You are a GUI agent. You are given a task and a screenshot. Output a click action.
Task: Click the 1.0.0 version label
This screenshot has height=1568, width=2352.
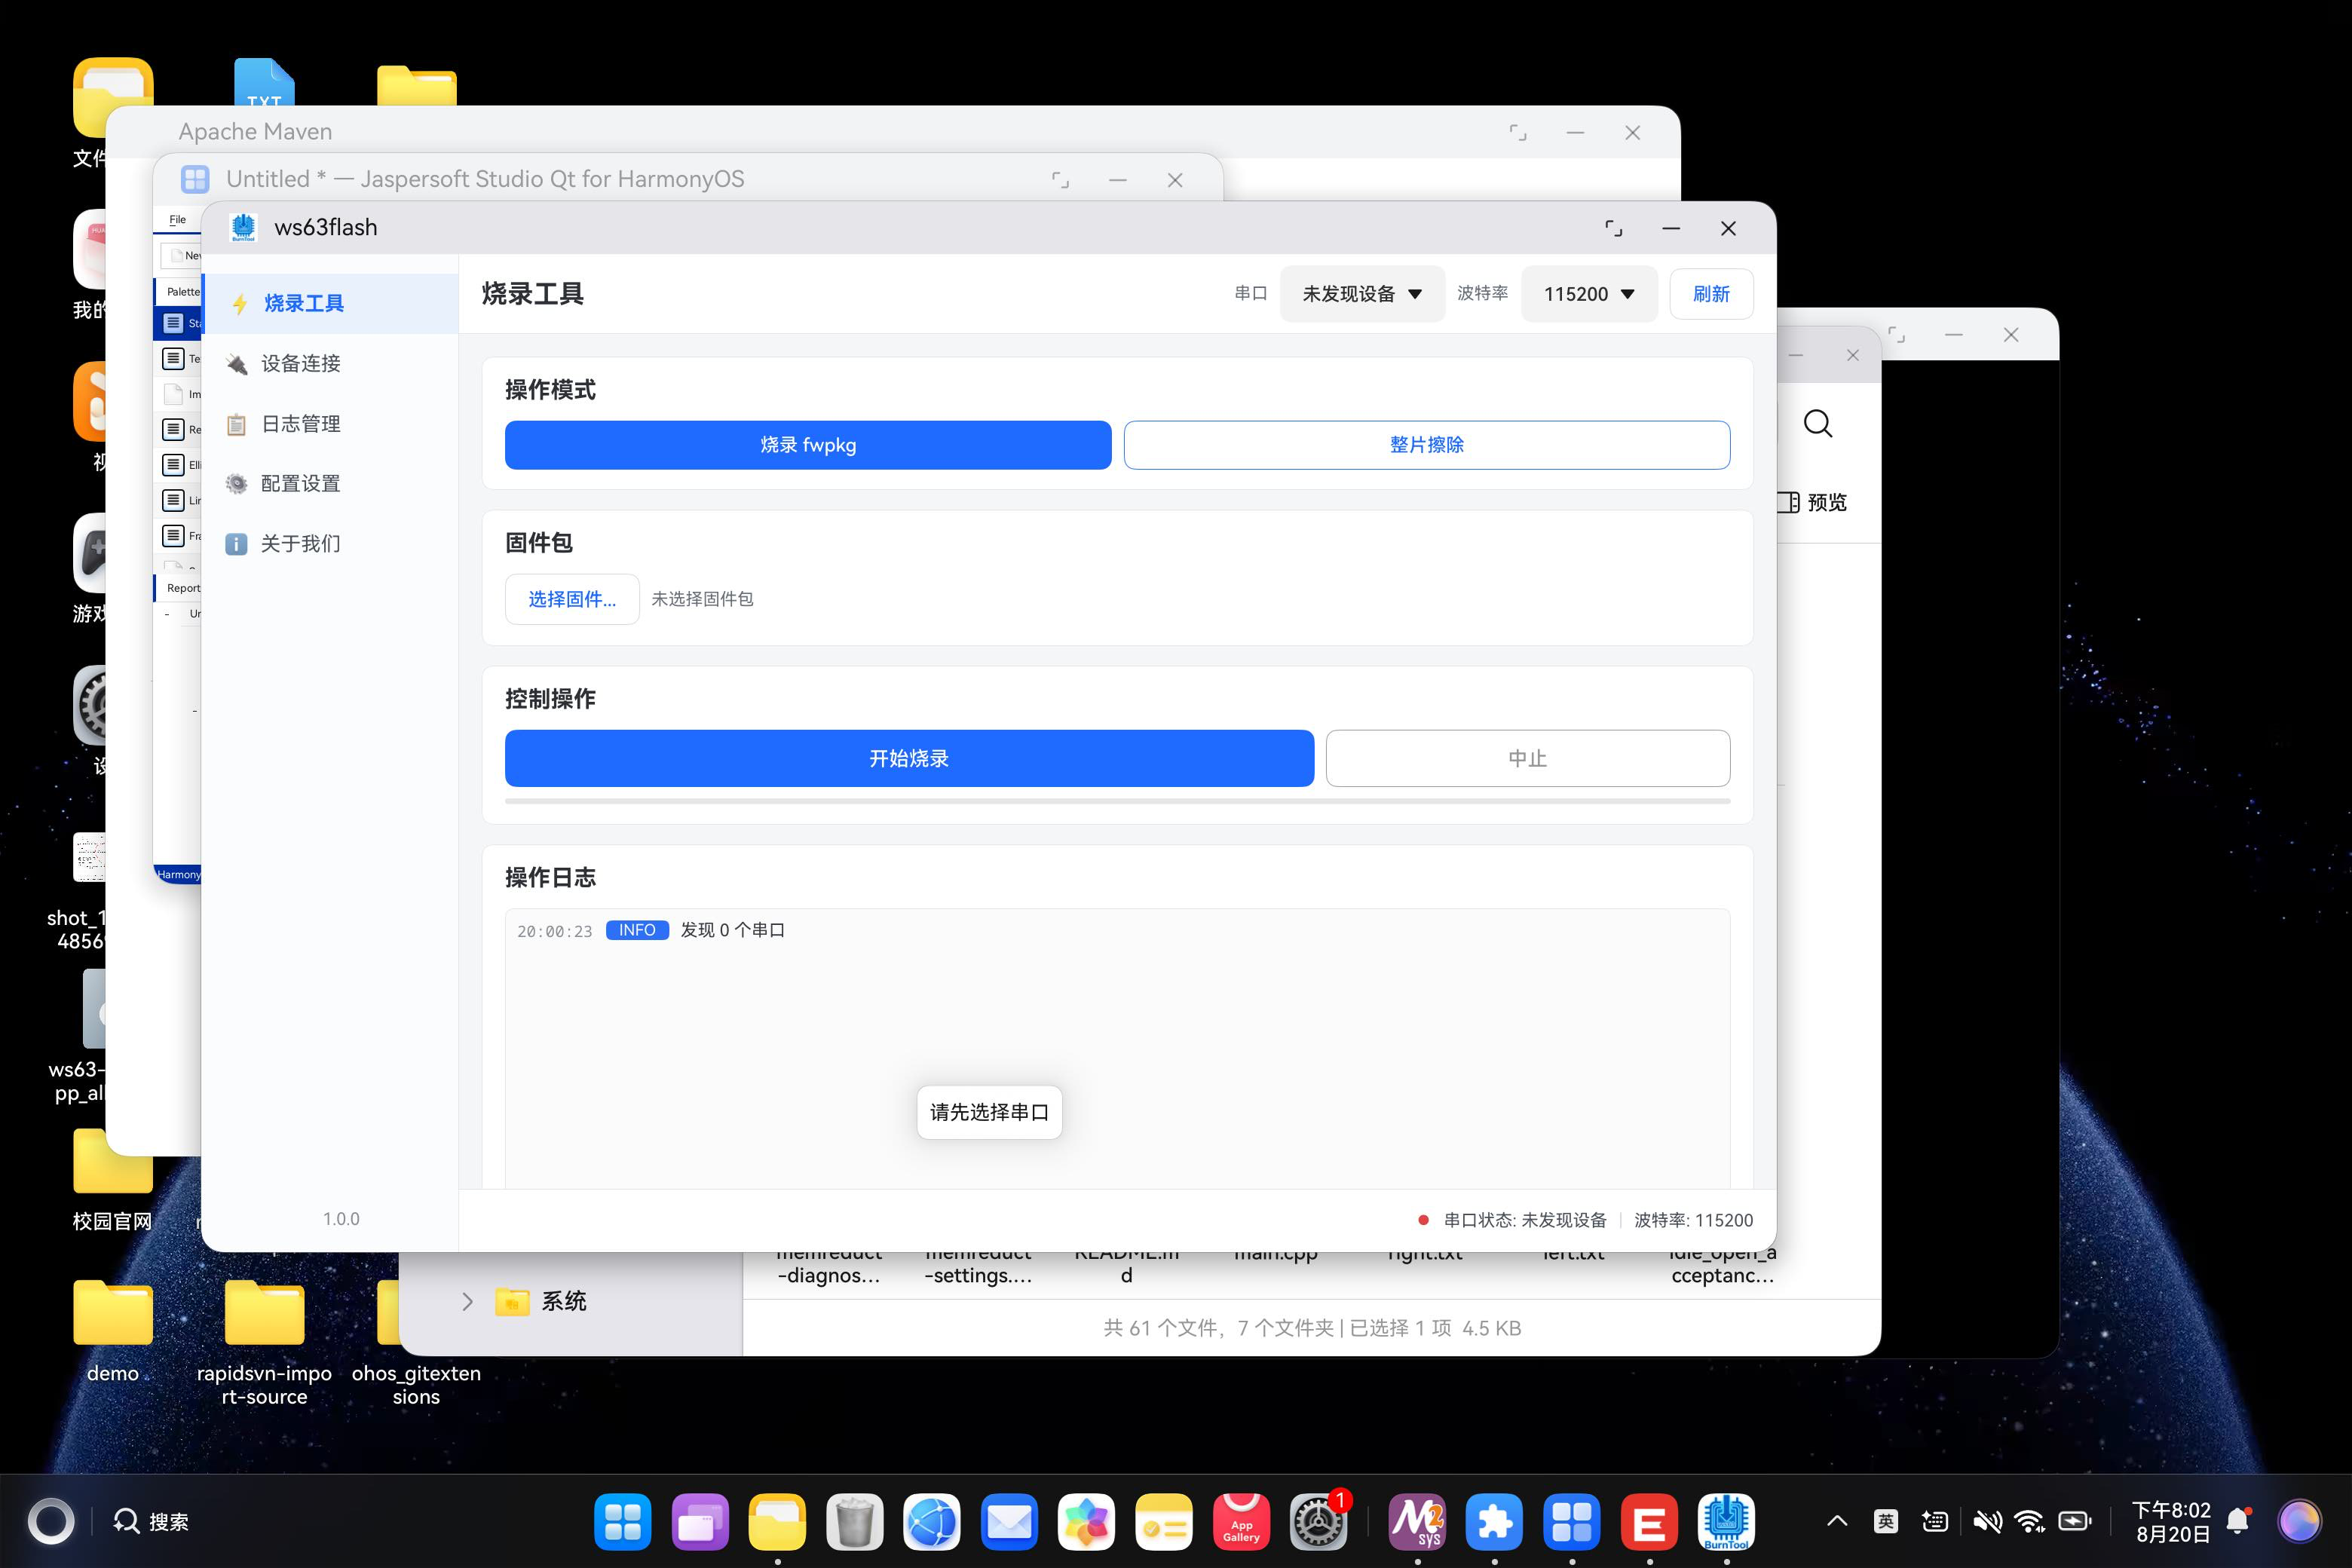point(341,1219)
